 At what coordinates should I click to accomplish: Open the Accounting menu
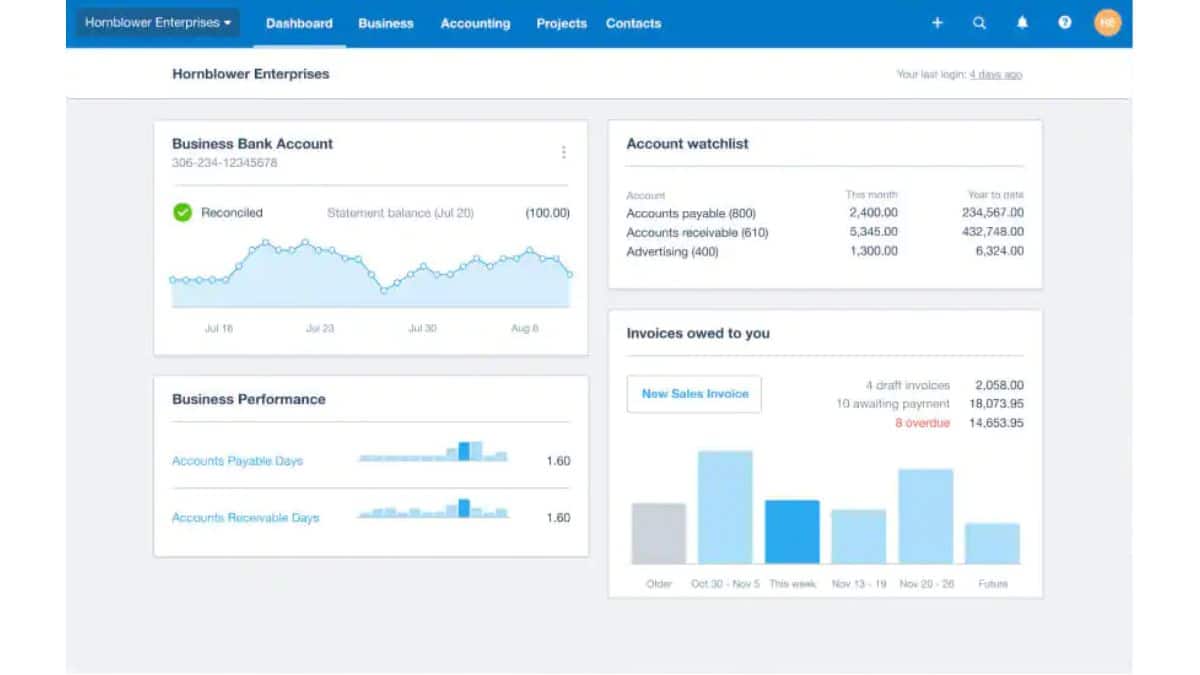tap(475, 23)
